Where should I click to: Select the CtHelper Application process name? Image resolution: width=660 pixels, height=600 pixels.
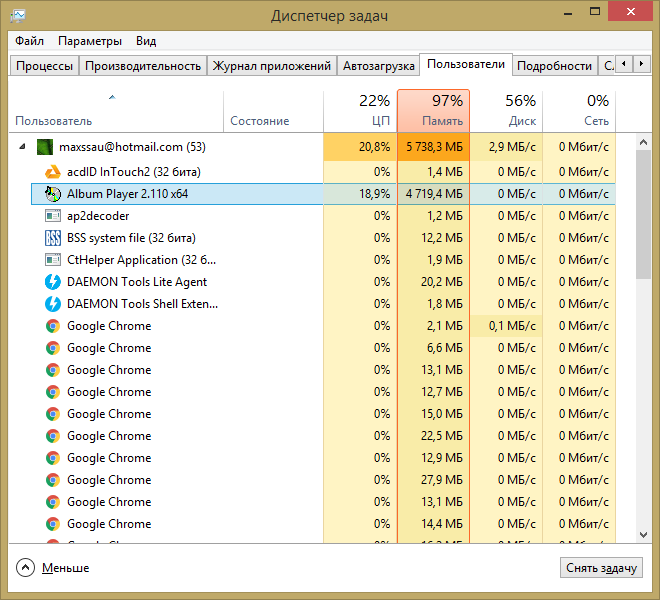click(141, 260)
